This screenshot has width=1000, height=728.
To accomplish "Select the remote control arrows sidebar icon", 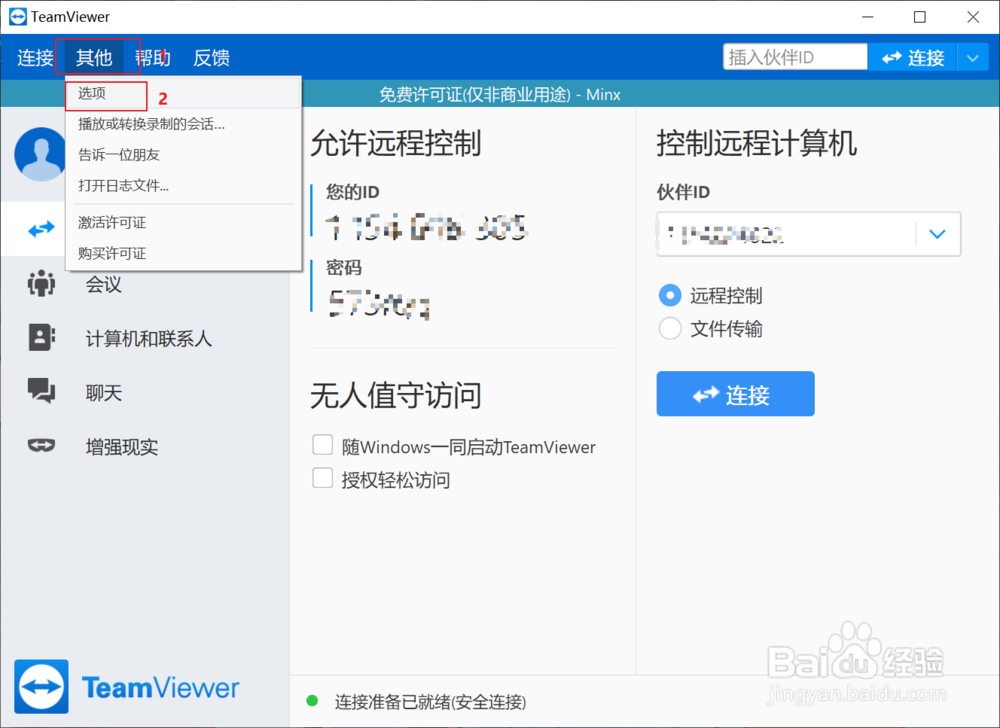I will 41,229.
